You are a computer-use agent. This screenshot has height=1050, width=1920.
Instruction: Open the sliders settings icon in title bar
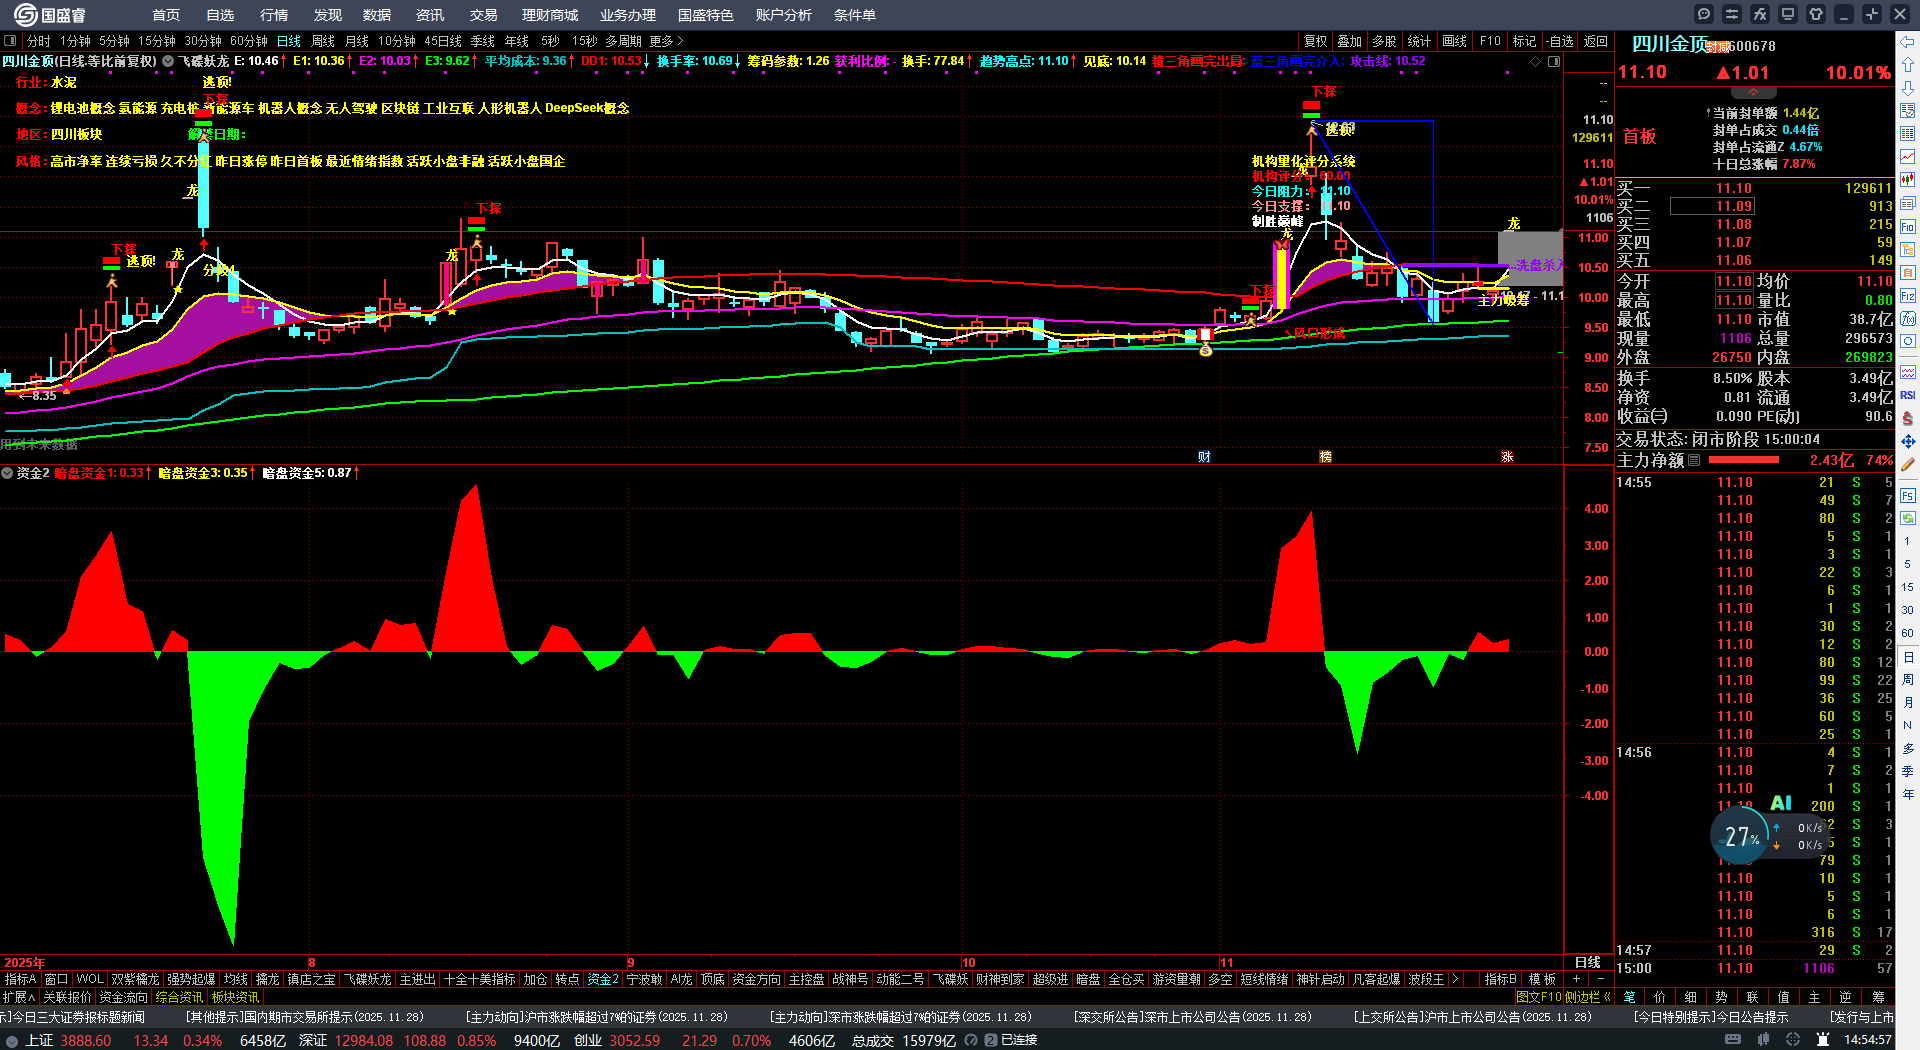click(x=1732, y=14)
